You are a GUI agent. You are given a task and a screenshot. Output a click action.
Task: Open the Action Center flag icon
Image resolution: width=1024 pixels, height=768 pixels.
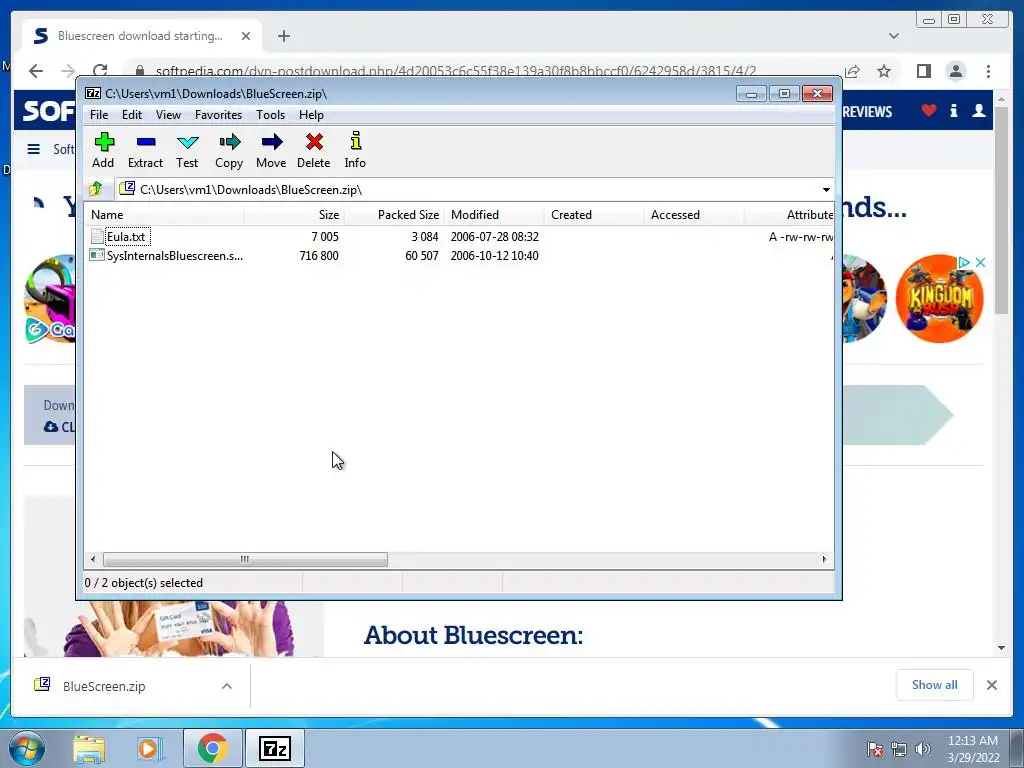click(874, 749)
